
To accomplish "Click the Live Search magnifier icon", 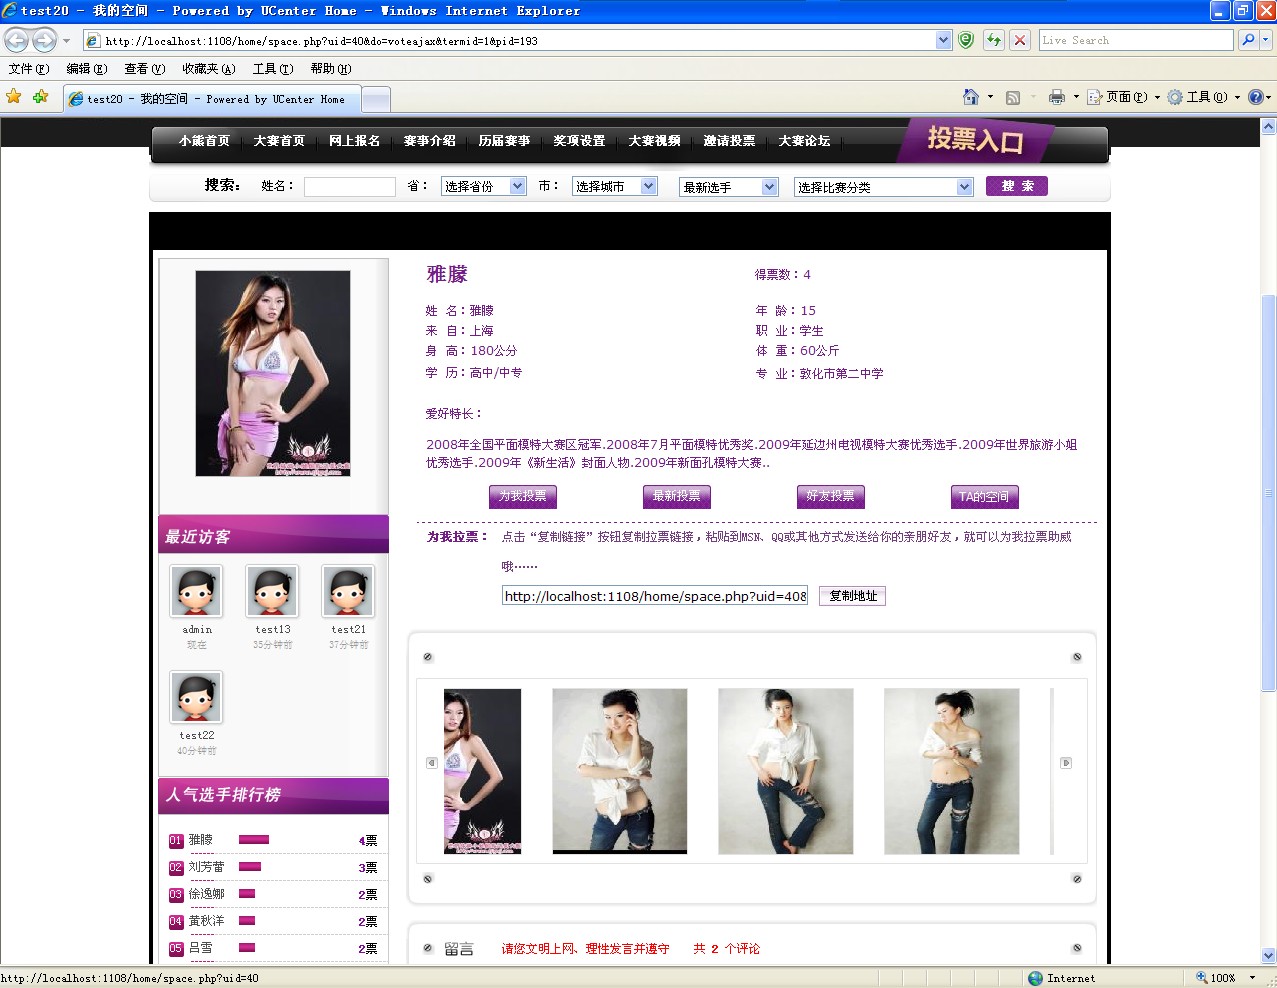I will [1247, 40].
